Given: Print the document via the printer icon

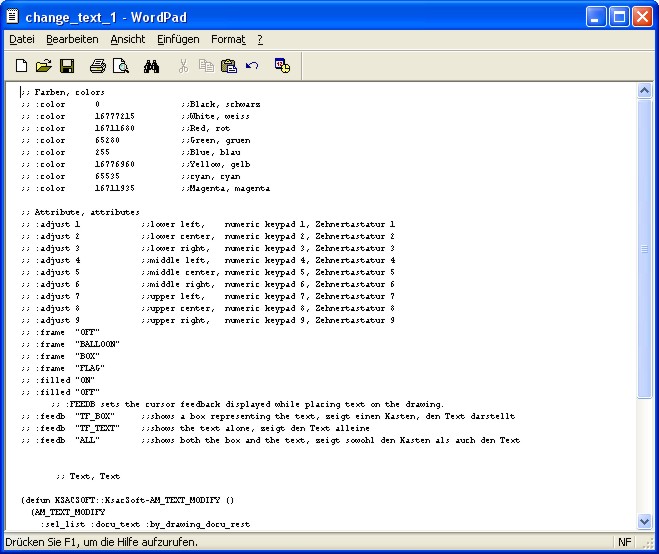Looking at the screenshot, I should (x=98, y=66).
